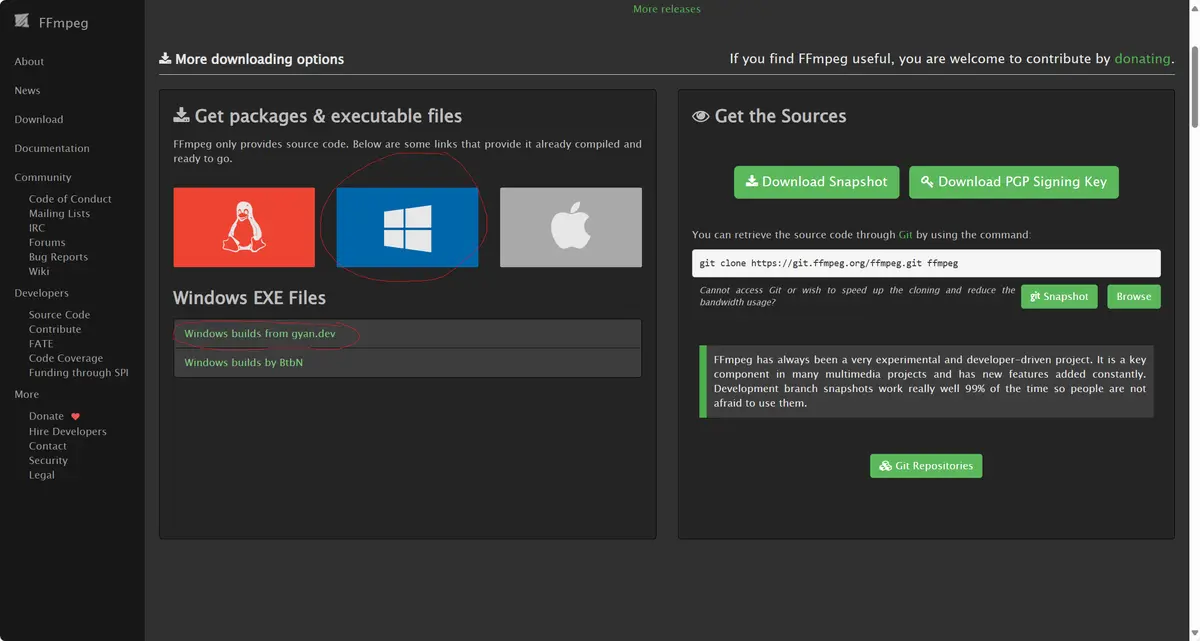This screenshot has width=1200, height=641.
Task: Open the Contribute link
Action: (x=55, y=329)
